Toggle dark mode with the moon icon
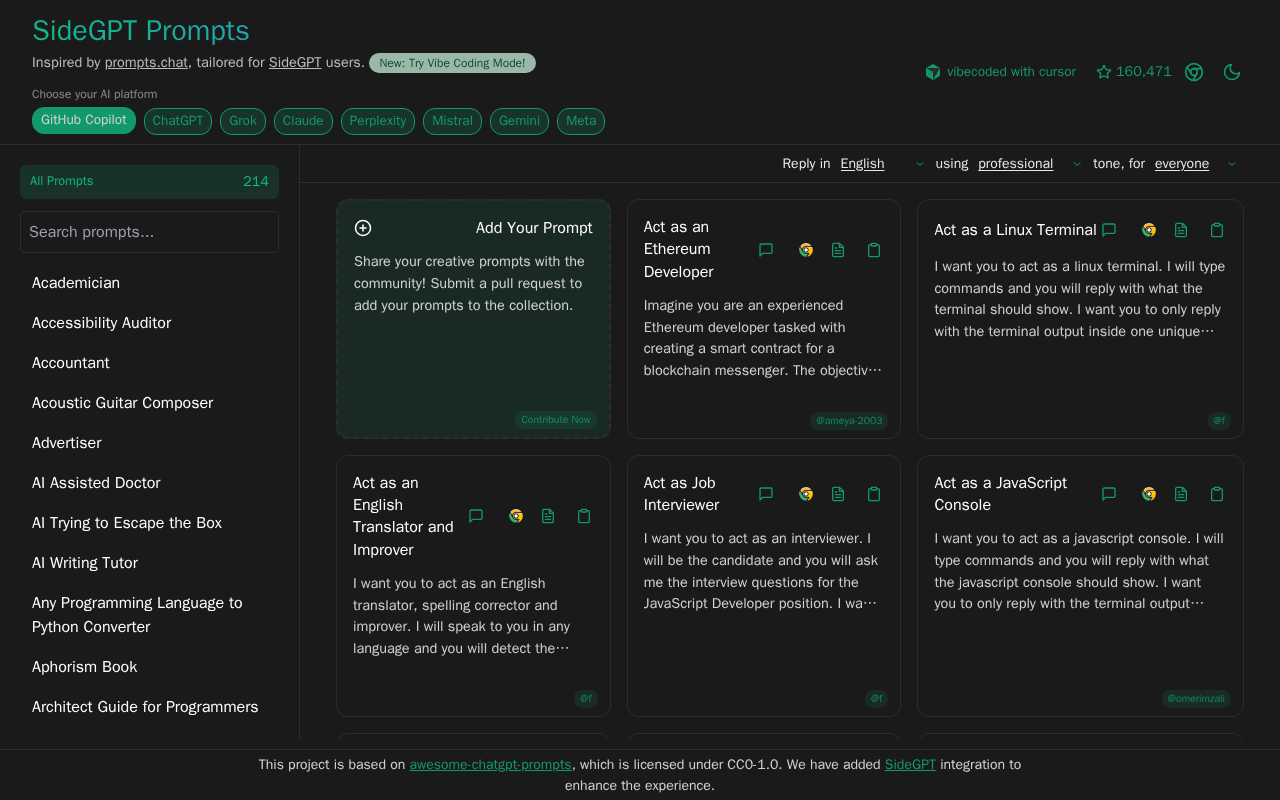This screenshot has width=1280, height=800. [x=1232, y=72]
